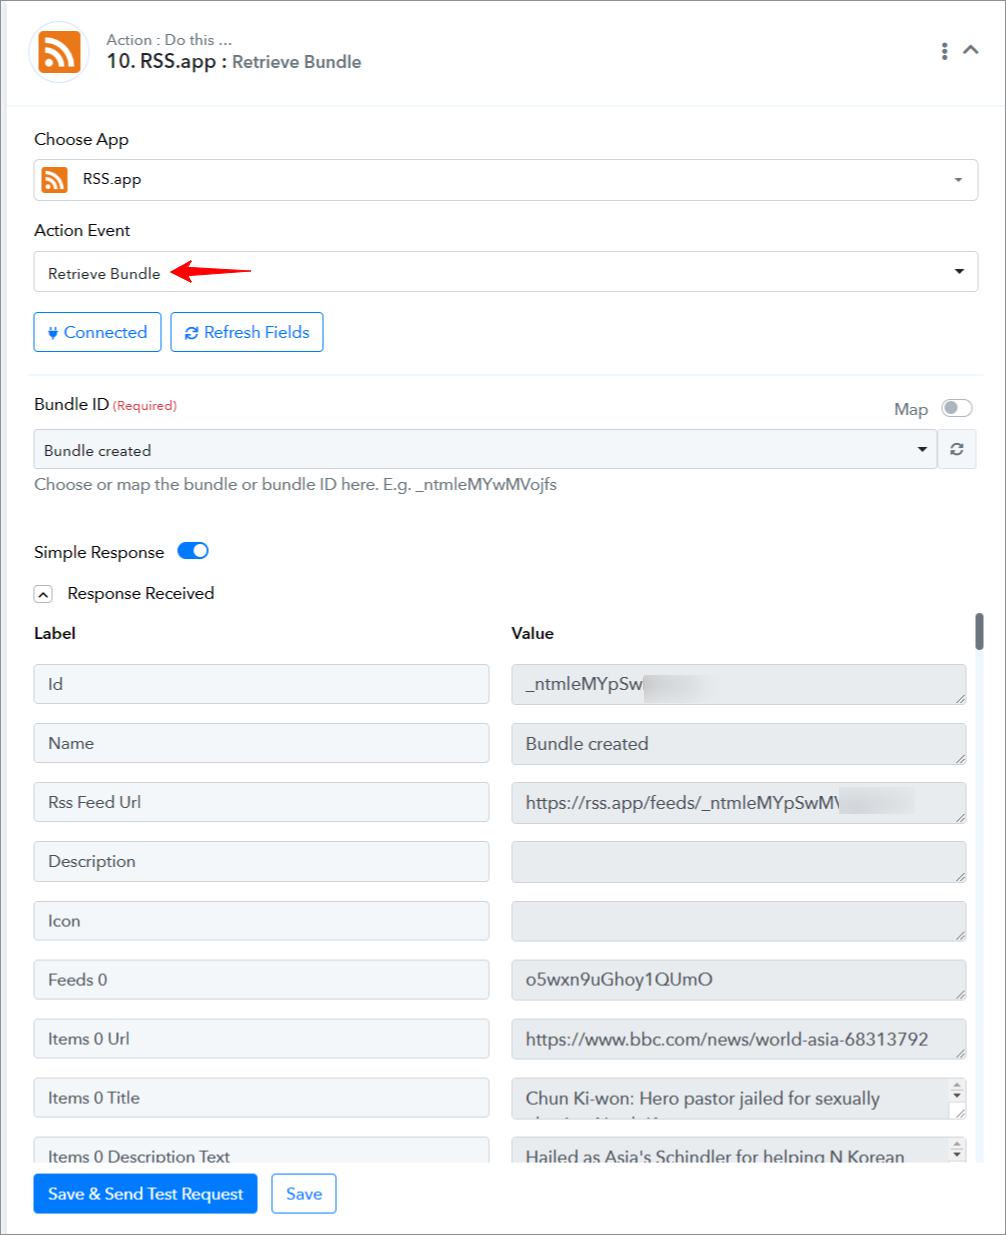Click the refresh icon beside Bundle ID dropdown
1006x1235 pixels.
click(957, 450)
